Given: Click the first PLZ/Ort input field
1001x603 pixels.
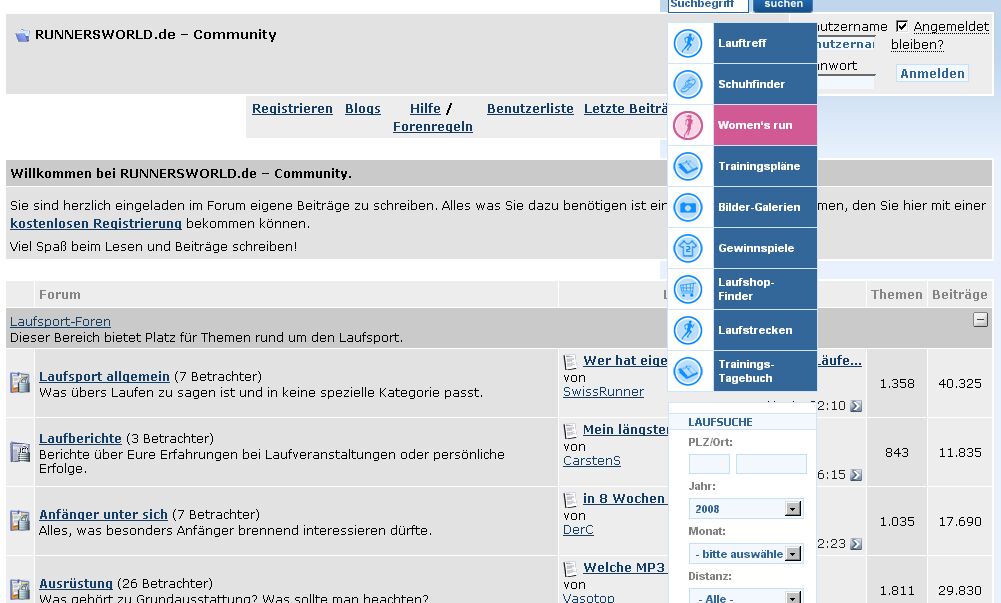Looking at the screenshot, I should point(709,464).
